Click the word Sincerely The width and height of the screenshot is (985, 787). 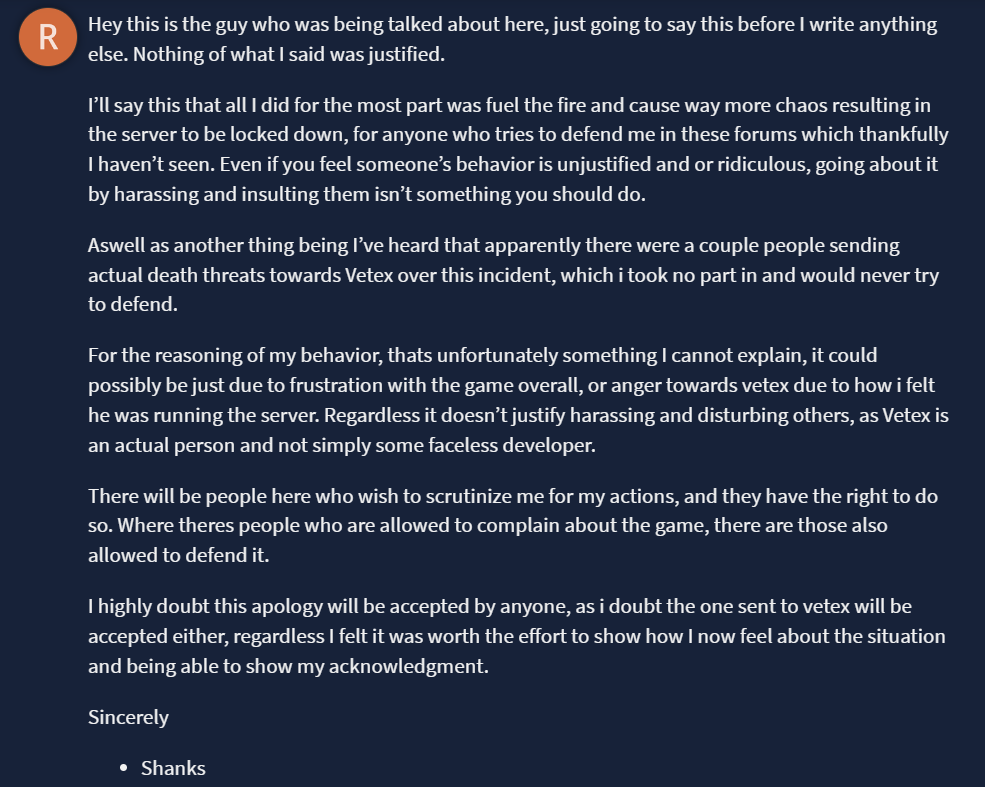pos(128,717)
